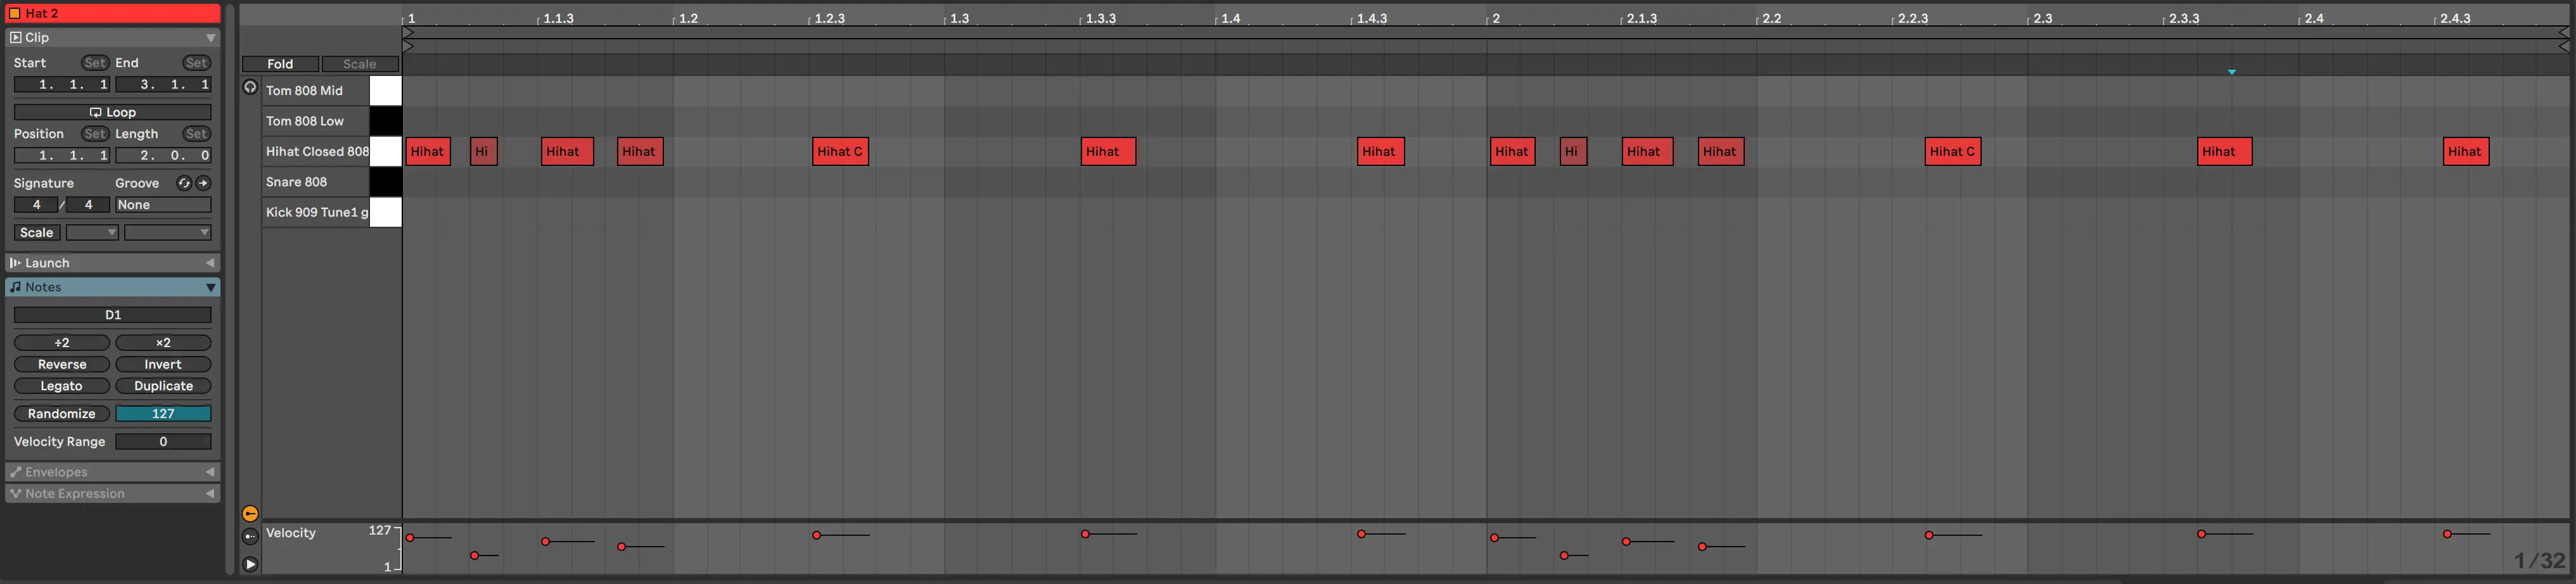Select the first Hihat note at bar 2
Viewport: 2576px width, 584px height.
(1511, 152)
